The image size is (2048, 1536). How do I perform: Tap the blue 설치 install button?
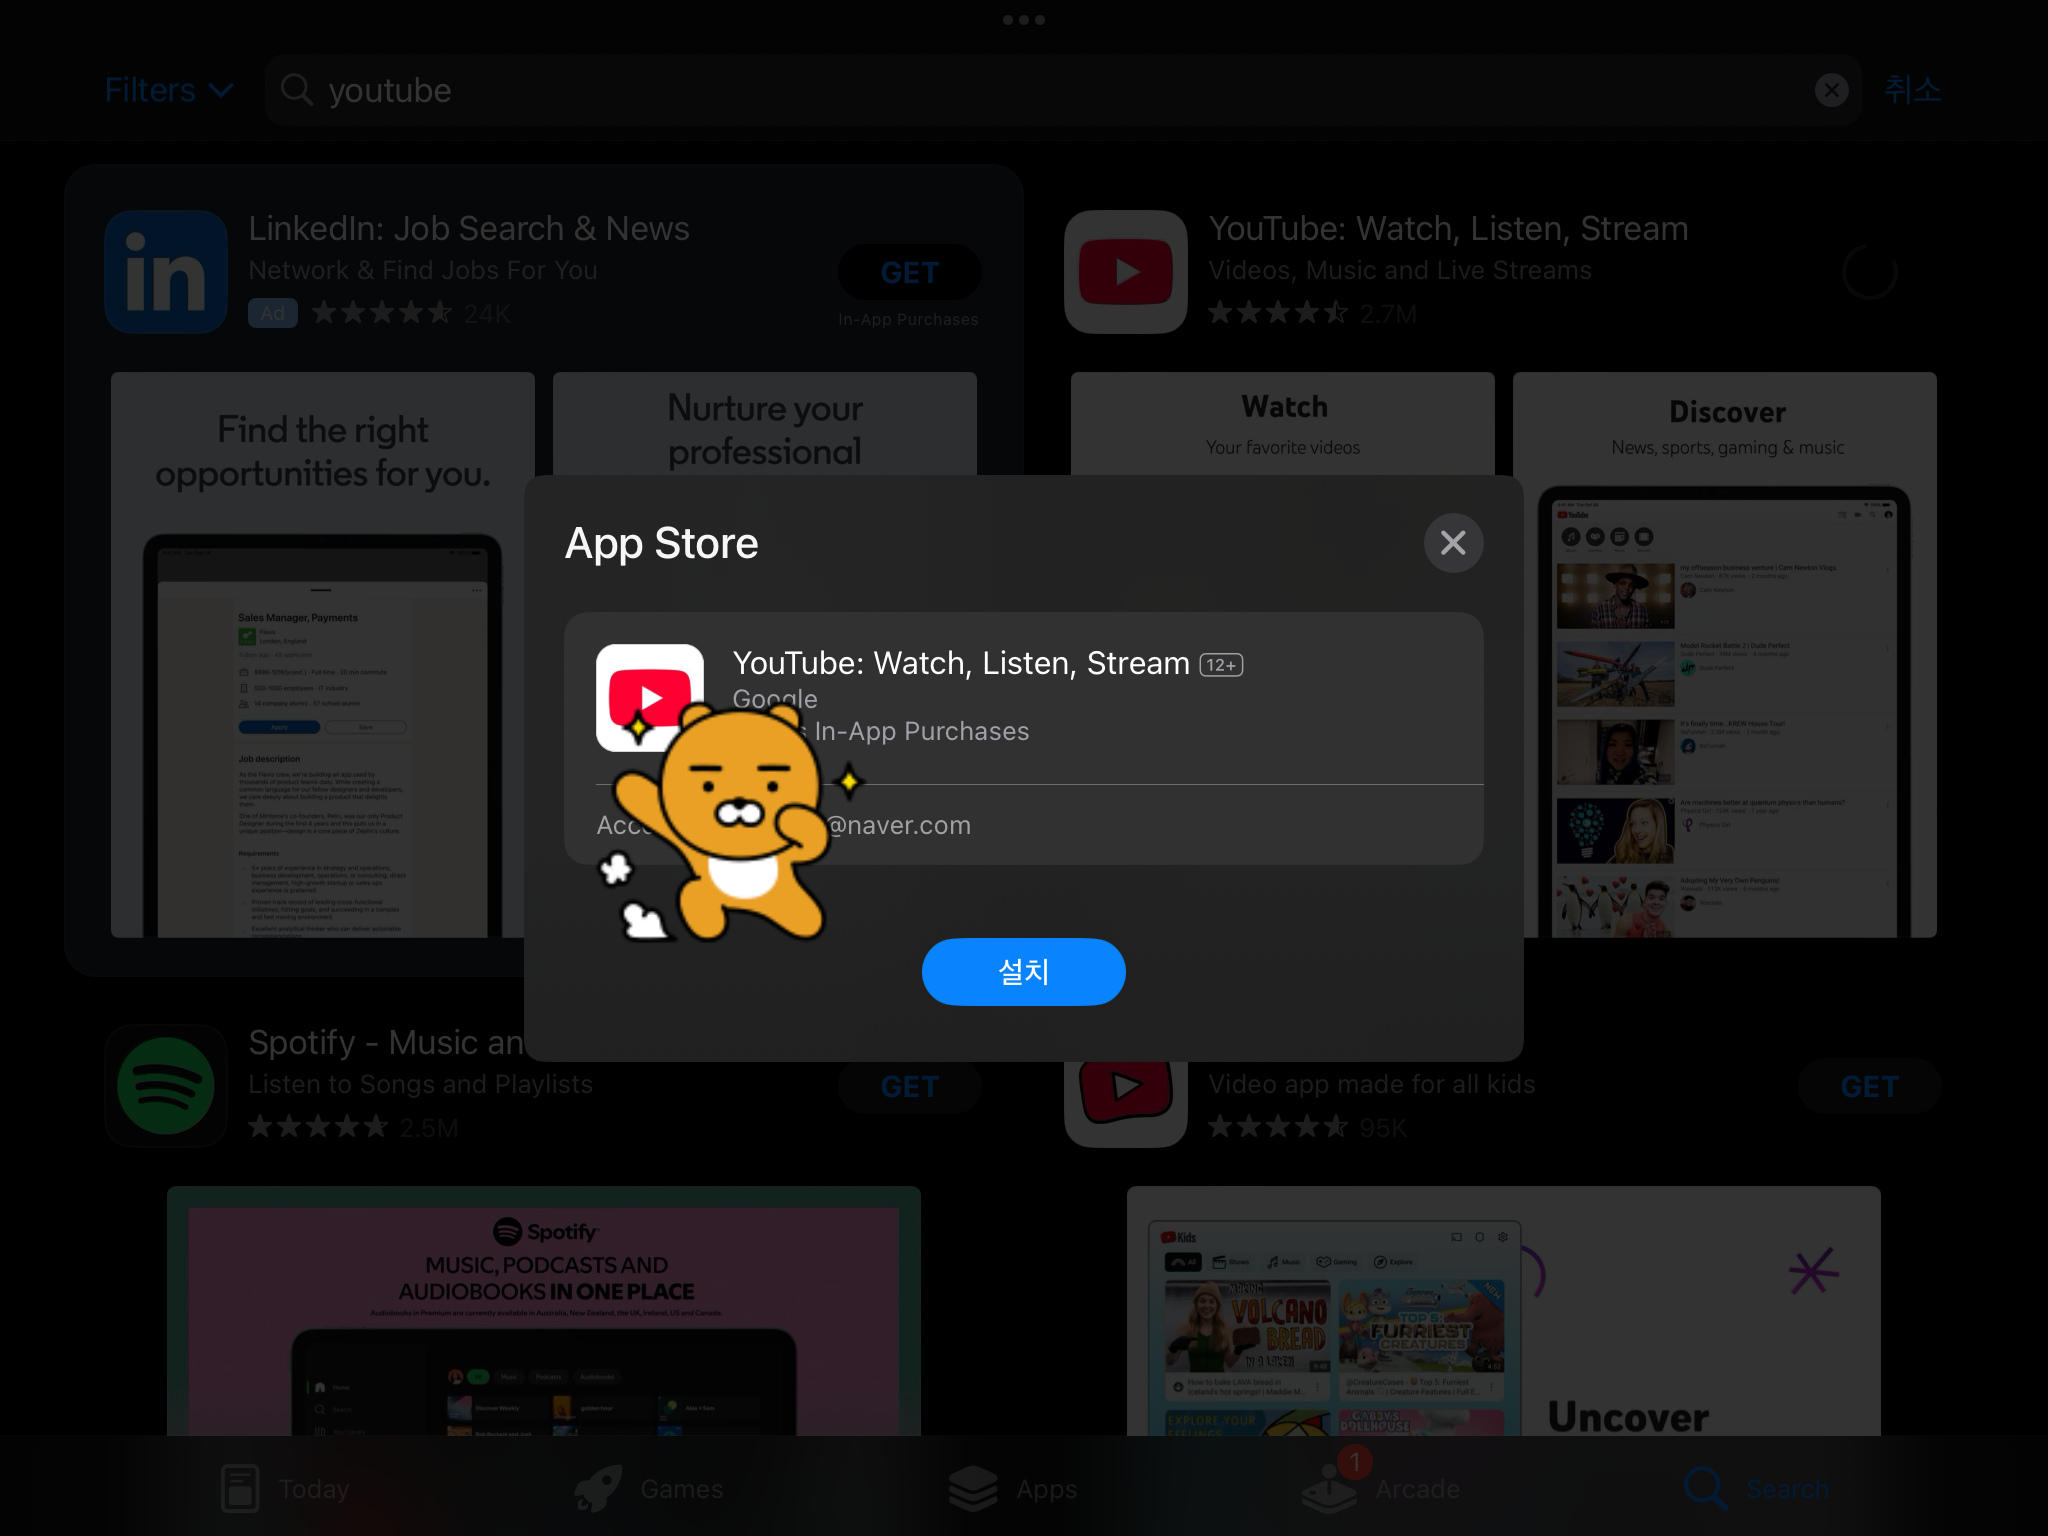pos(1023,971)
